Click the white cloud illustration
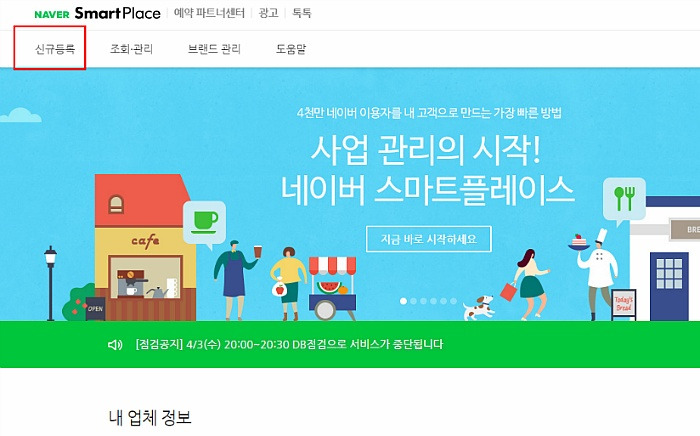 click(x=21, y=115)
